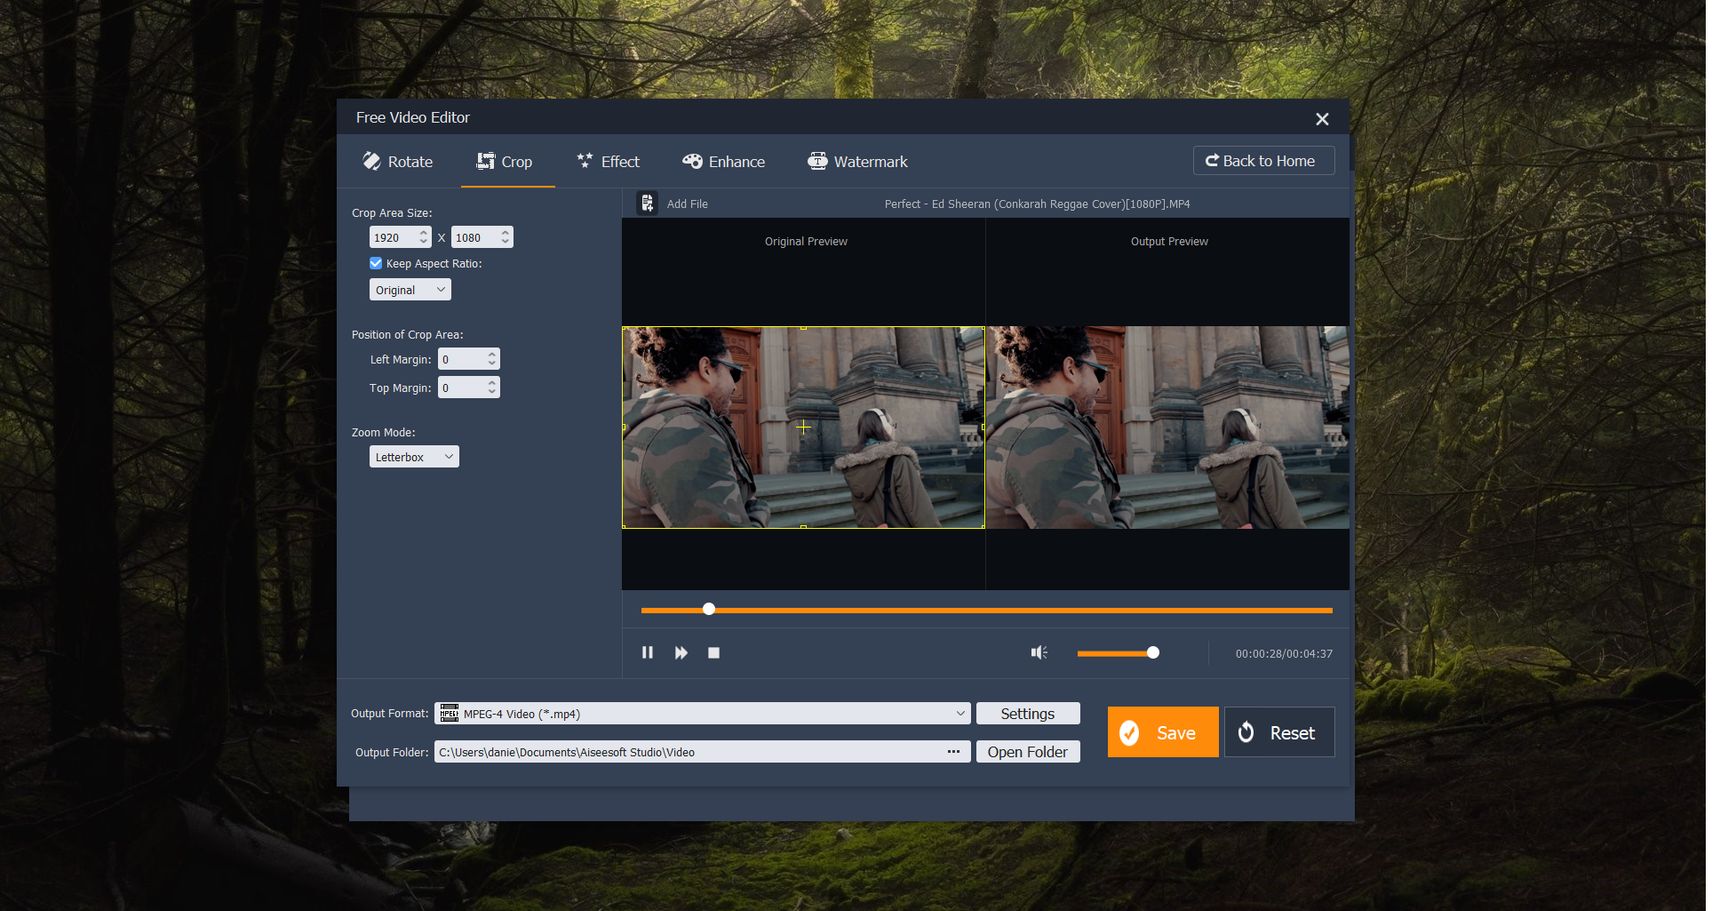
Task: Click the Open Folder button
Action: 1027,751
